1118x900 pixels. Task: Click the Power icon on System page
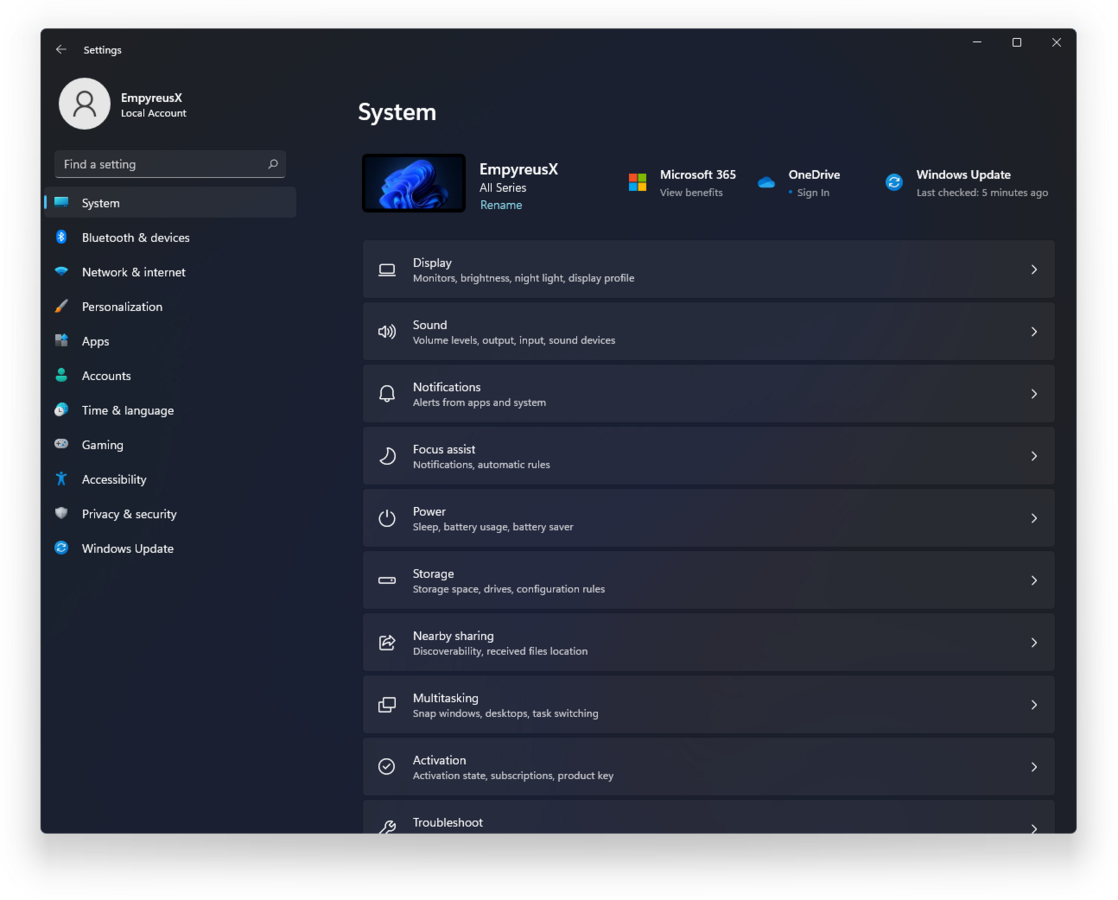point(387,518)
